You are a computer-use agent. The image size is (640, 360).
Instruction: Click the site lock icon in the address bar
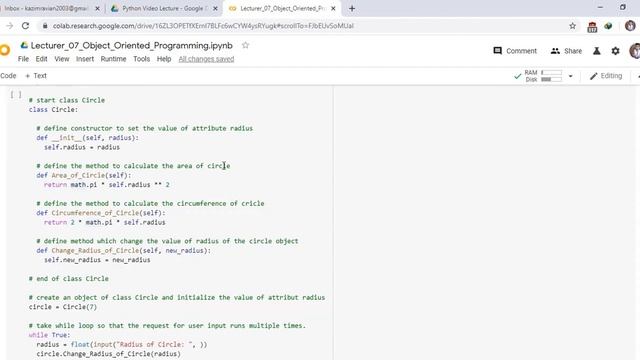[45, 26]
